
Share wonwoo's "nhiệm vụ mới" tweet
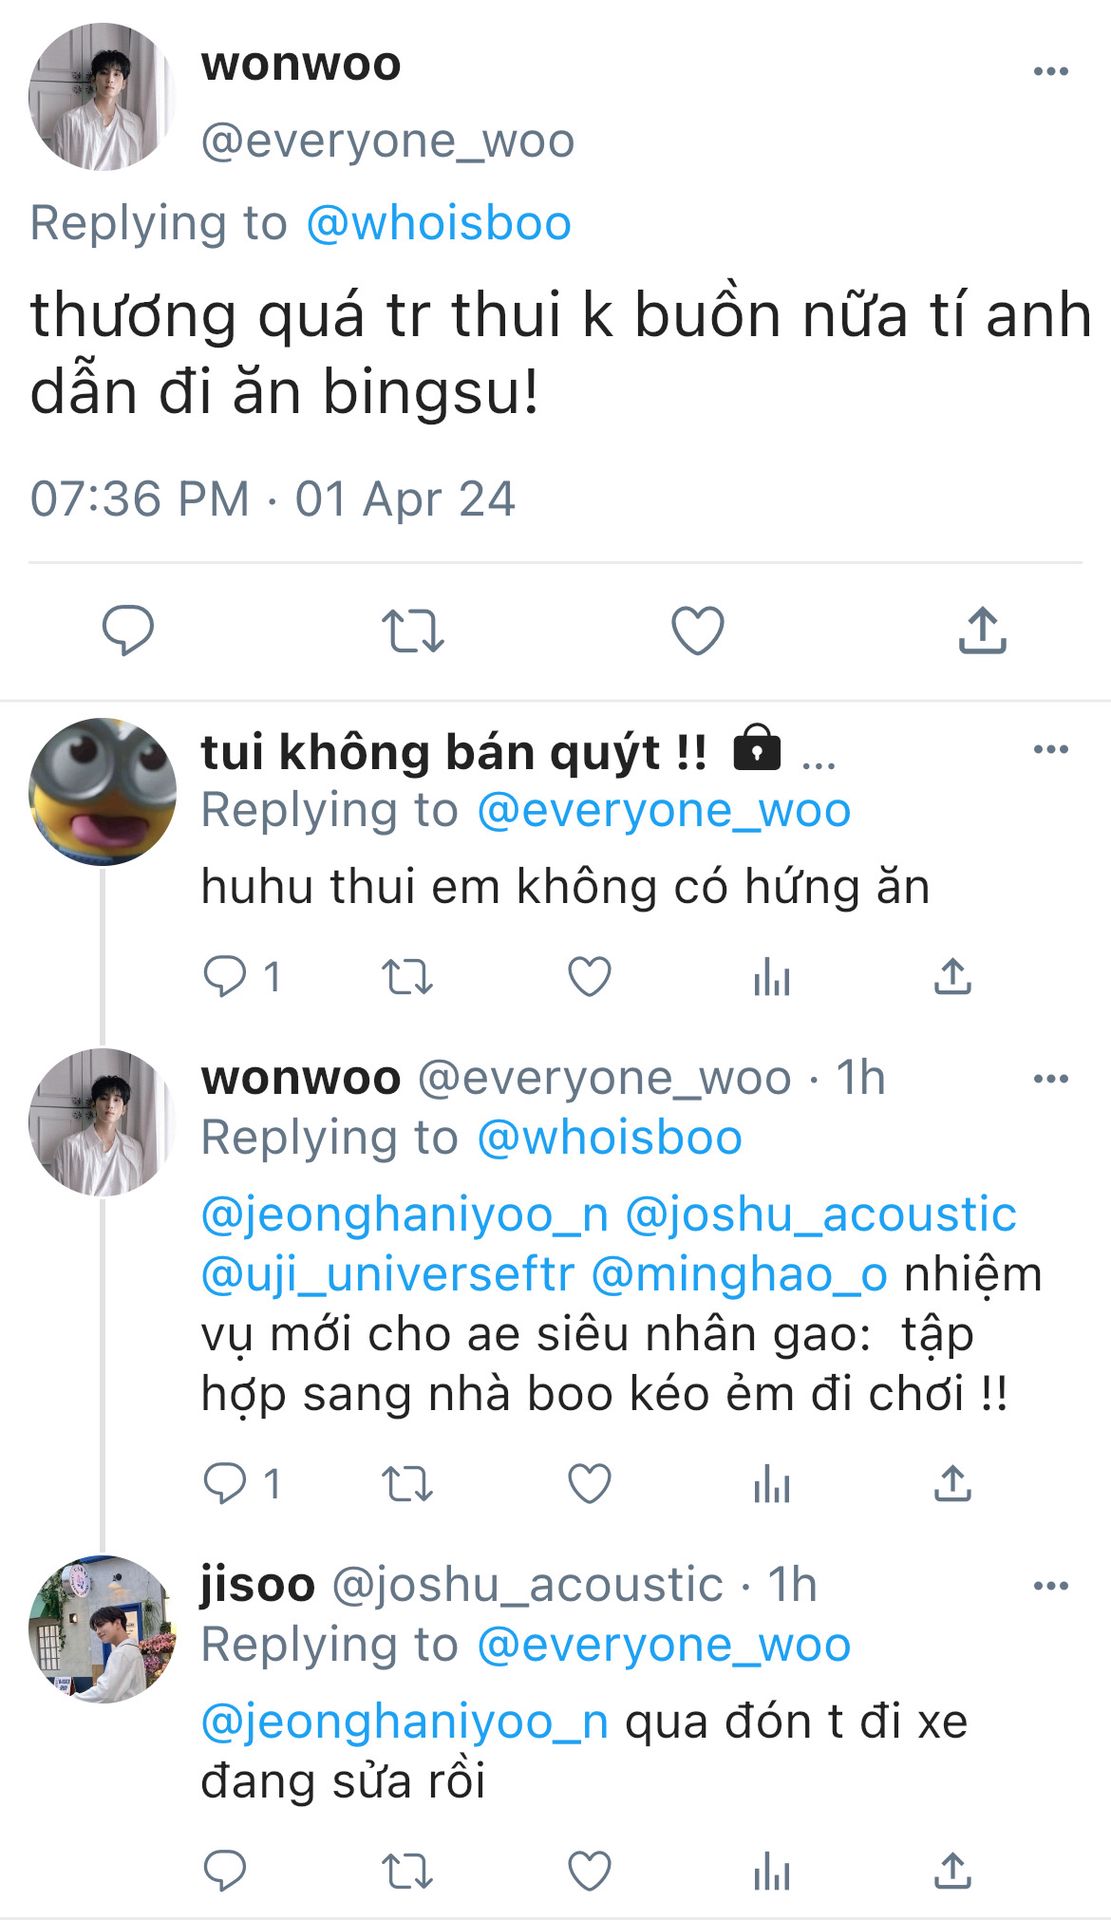pos(952,1484)
